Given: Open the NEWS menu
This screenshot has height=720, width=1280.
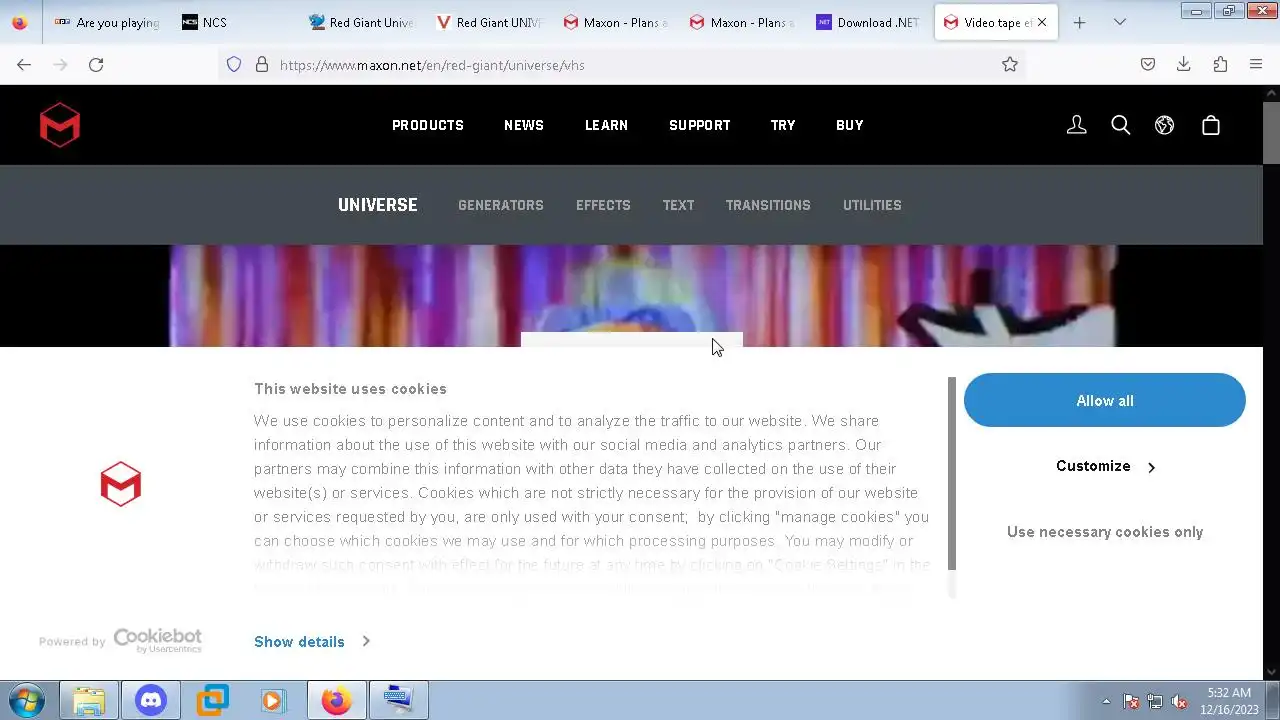Looking at the screenshot, I should click(x=524, y=125).
